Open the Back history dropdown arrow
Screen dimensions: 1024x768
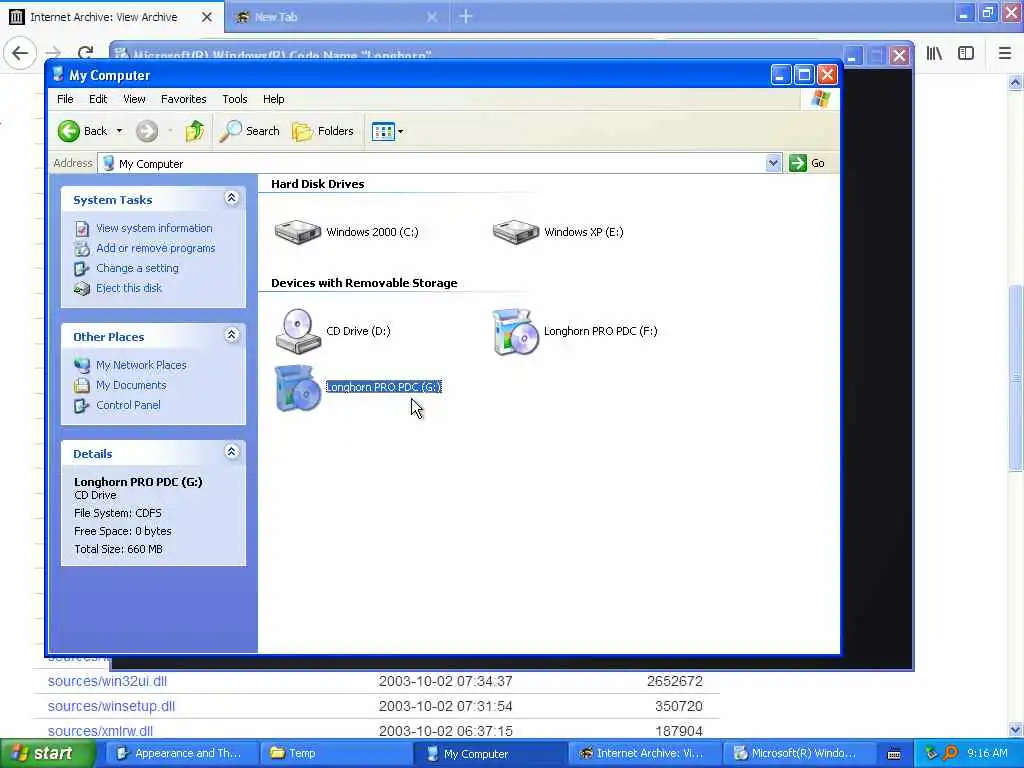click(120, 131)
